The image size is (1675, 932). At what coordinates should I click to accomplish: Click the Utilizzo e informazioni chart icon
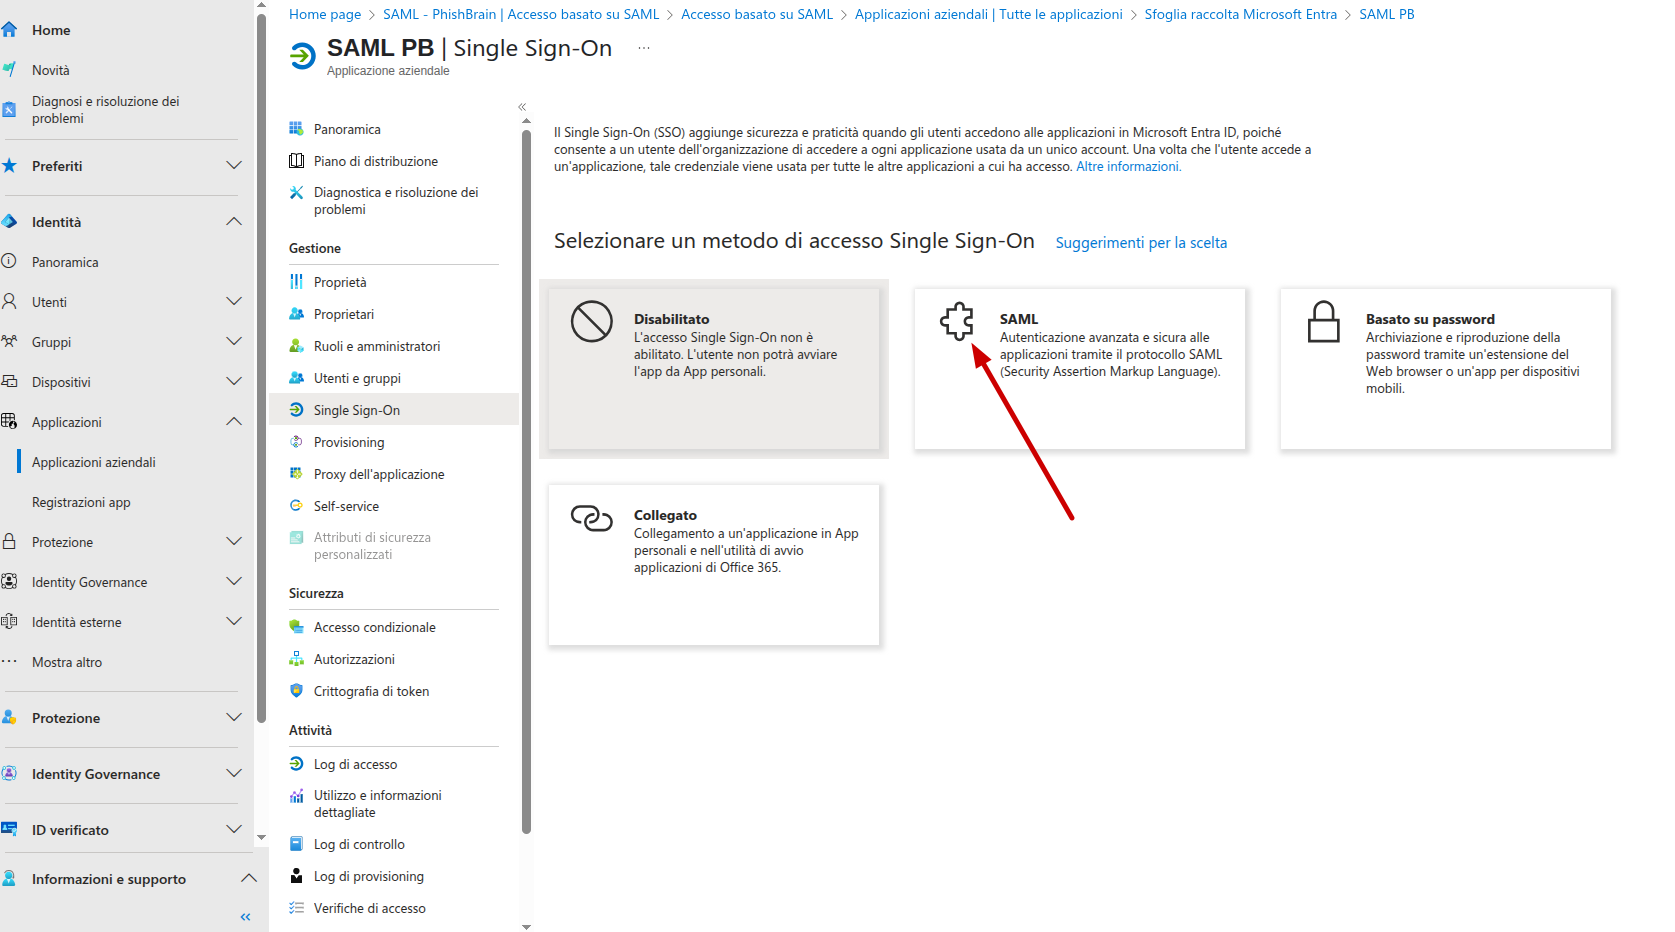point(296,796)
